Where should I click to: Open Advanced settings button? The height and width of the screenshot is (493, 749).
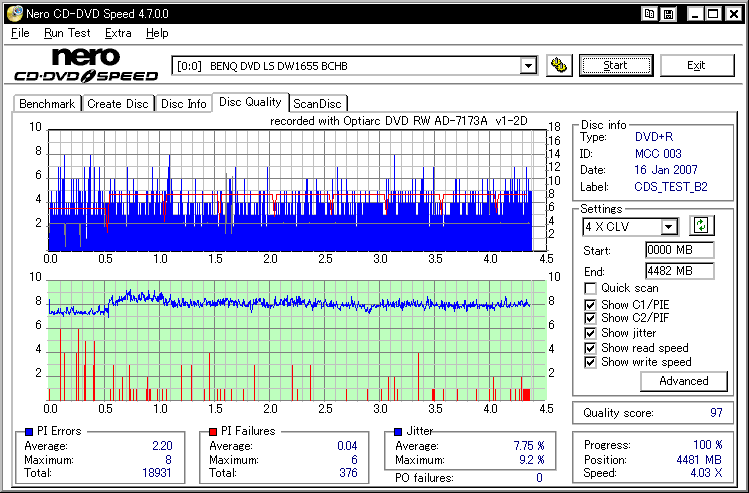pyautogui.click(x=684, y=381)
